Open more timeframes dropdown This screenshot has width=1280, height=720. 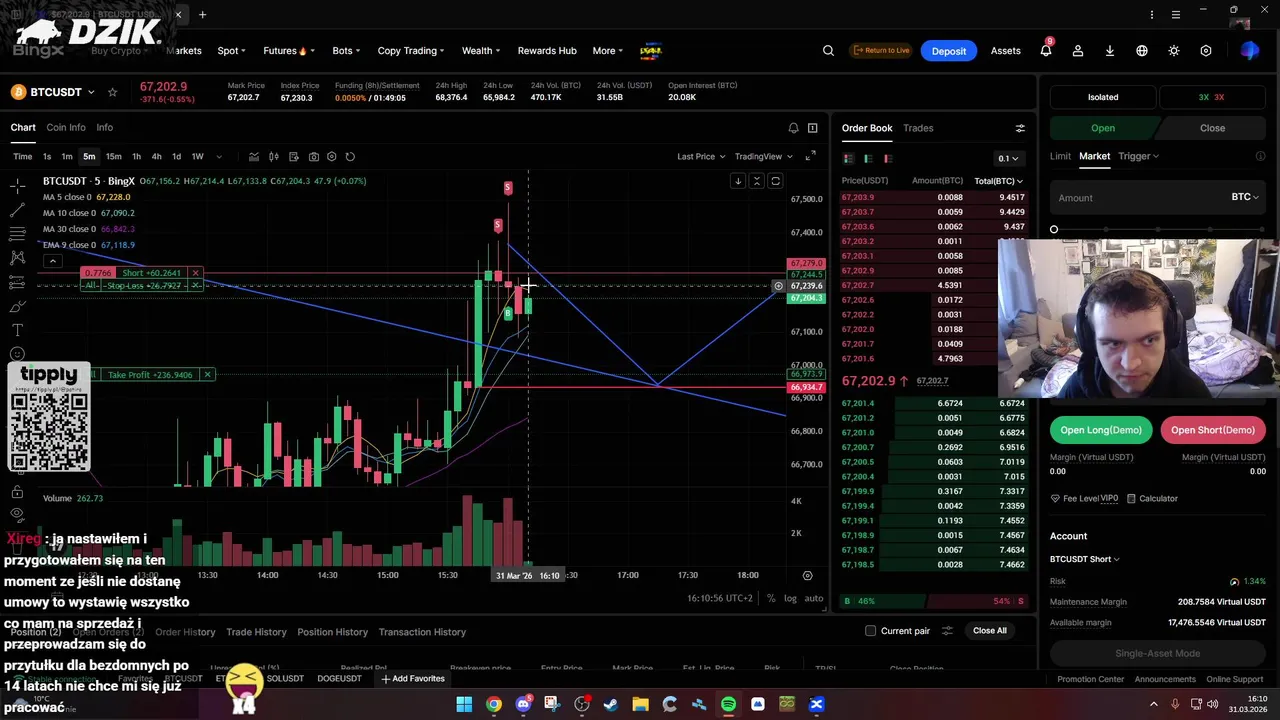pos(219,157)
